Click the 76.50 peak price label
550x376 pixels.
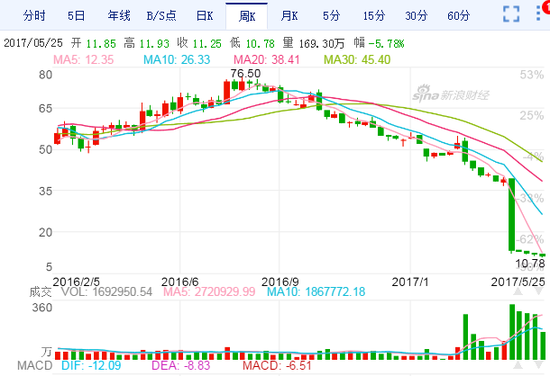pyautogui.click(x=246, y=73)
